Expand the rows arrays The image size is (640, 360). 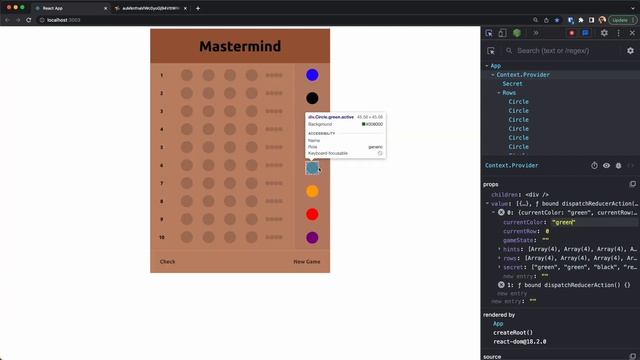click(499, 258)
